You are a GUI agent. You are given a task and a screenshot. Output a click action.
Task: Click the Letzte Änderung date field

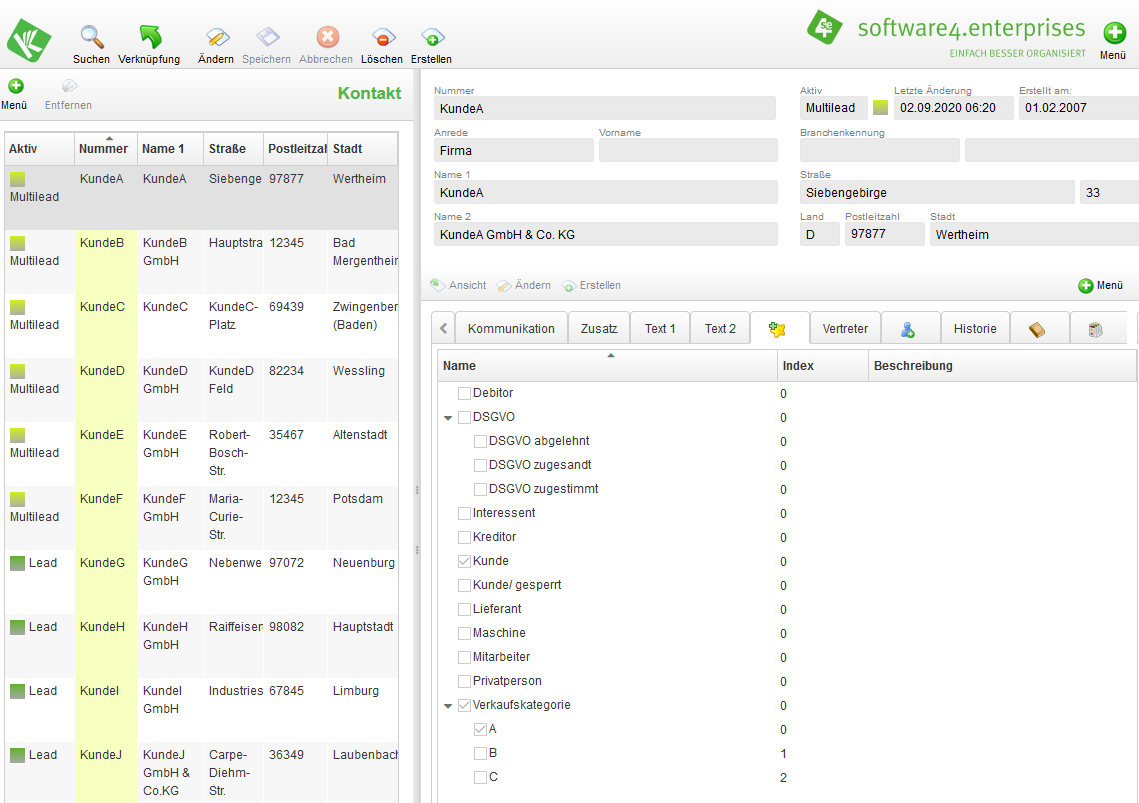953,108
